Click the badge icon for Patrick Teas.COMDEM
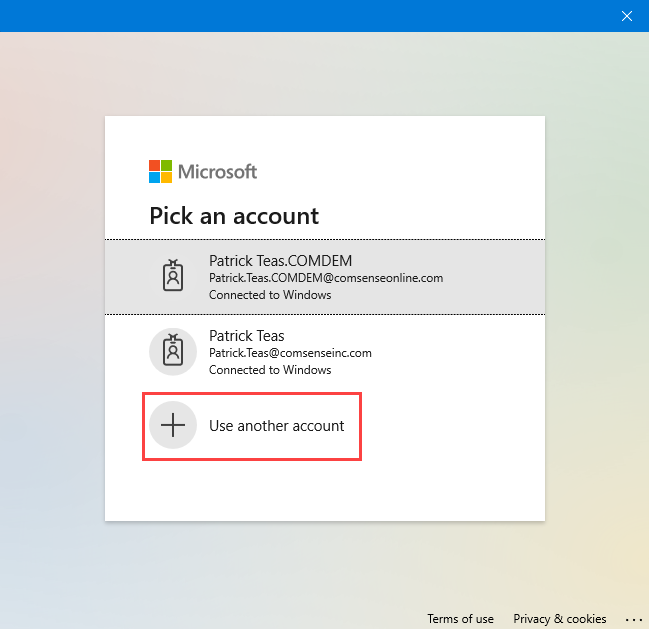This screenshot has width=649, height=629. tap(173, 276)
